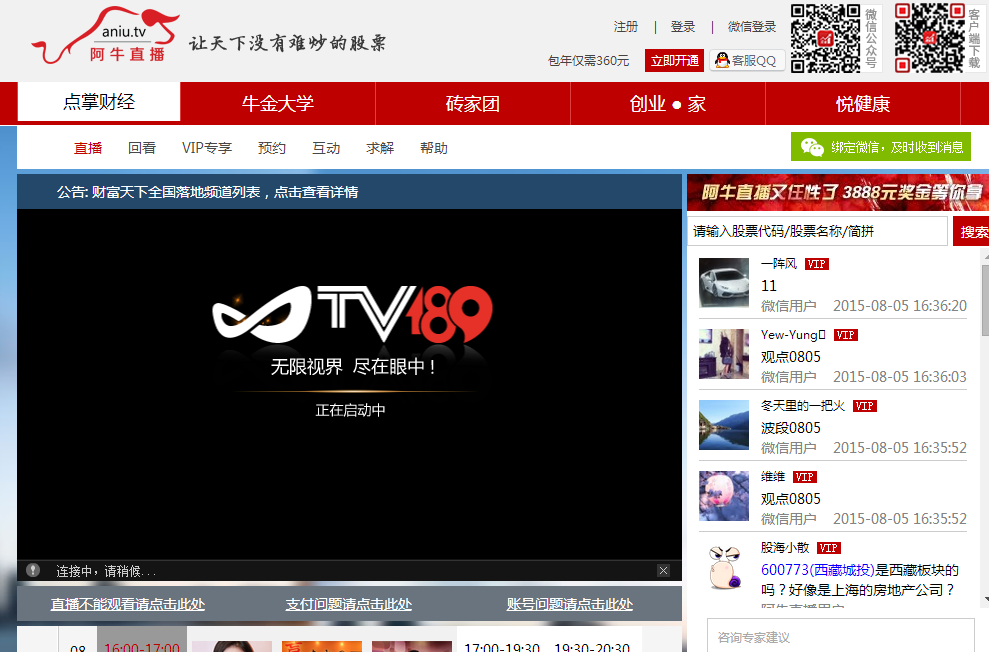Open the 客服QQ penguin support button

coord(747,60)
